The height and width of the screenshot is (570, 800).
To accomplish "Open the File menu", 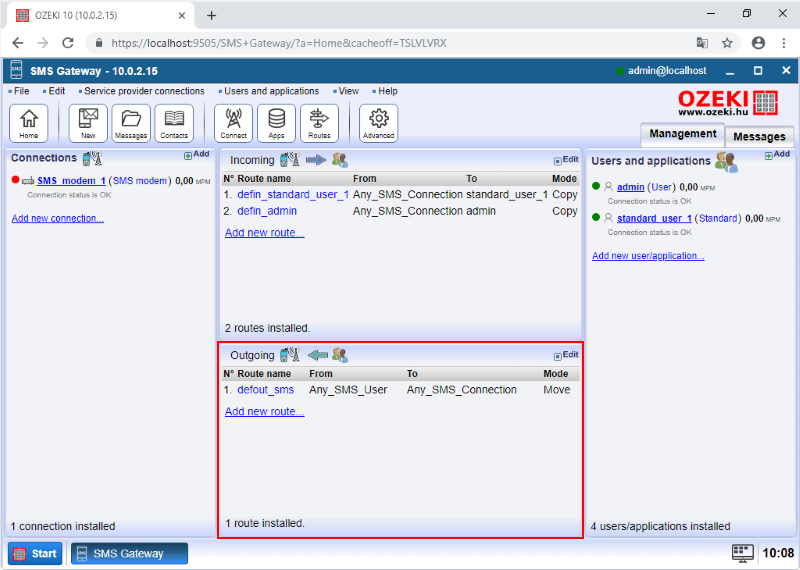I will click(x=19, y=91).
